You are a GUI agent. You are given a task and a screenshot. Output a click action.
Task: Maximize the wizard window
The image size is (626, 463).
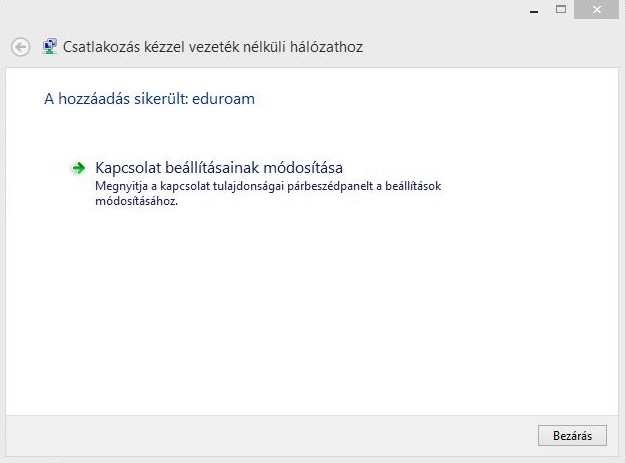pyautogui.click(x=561, y=10)
